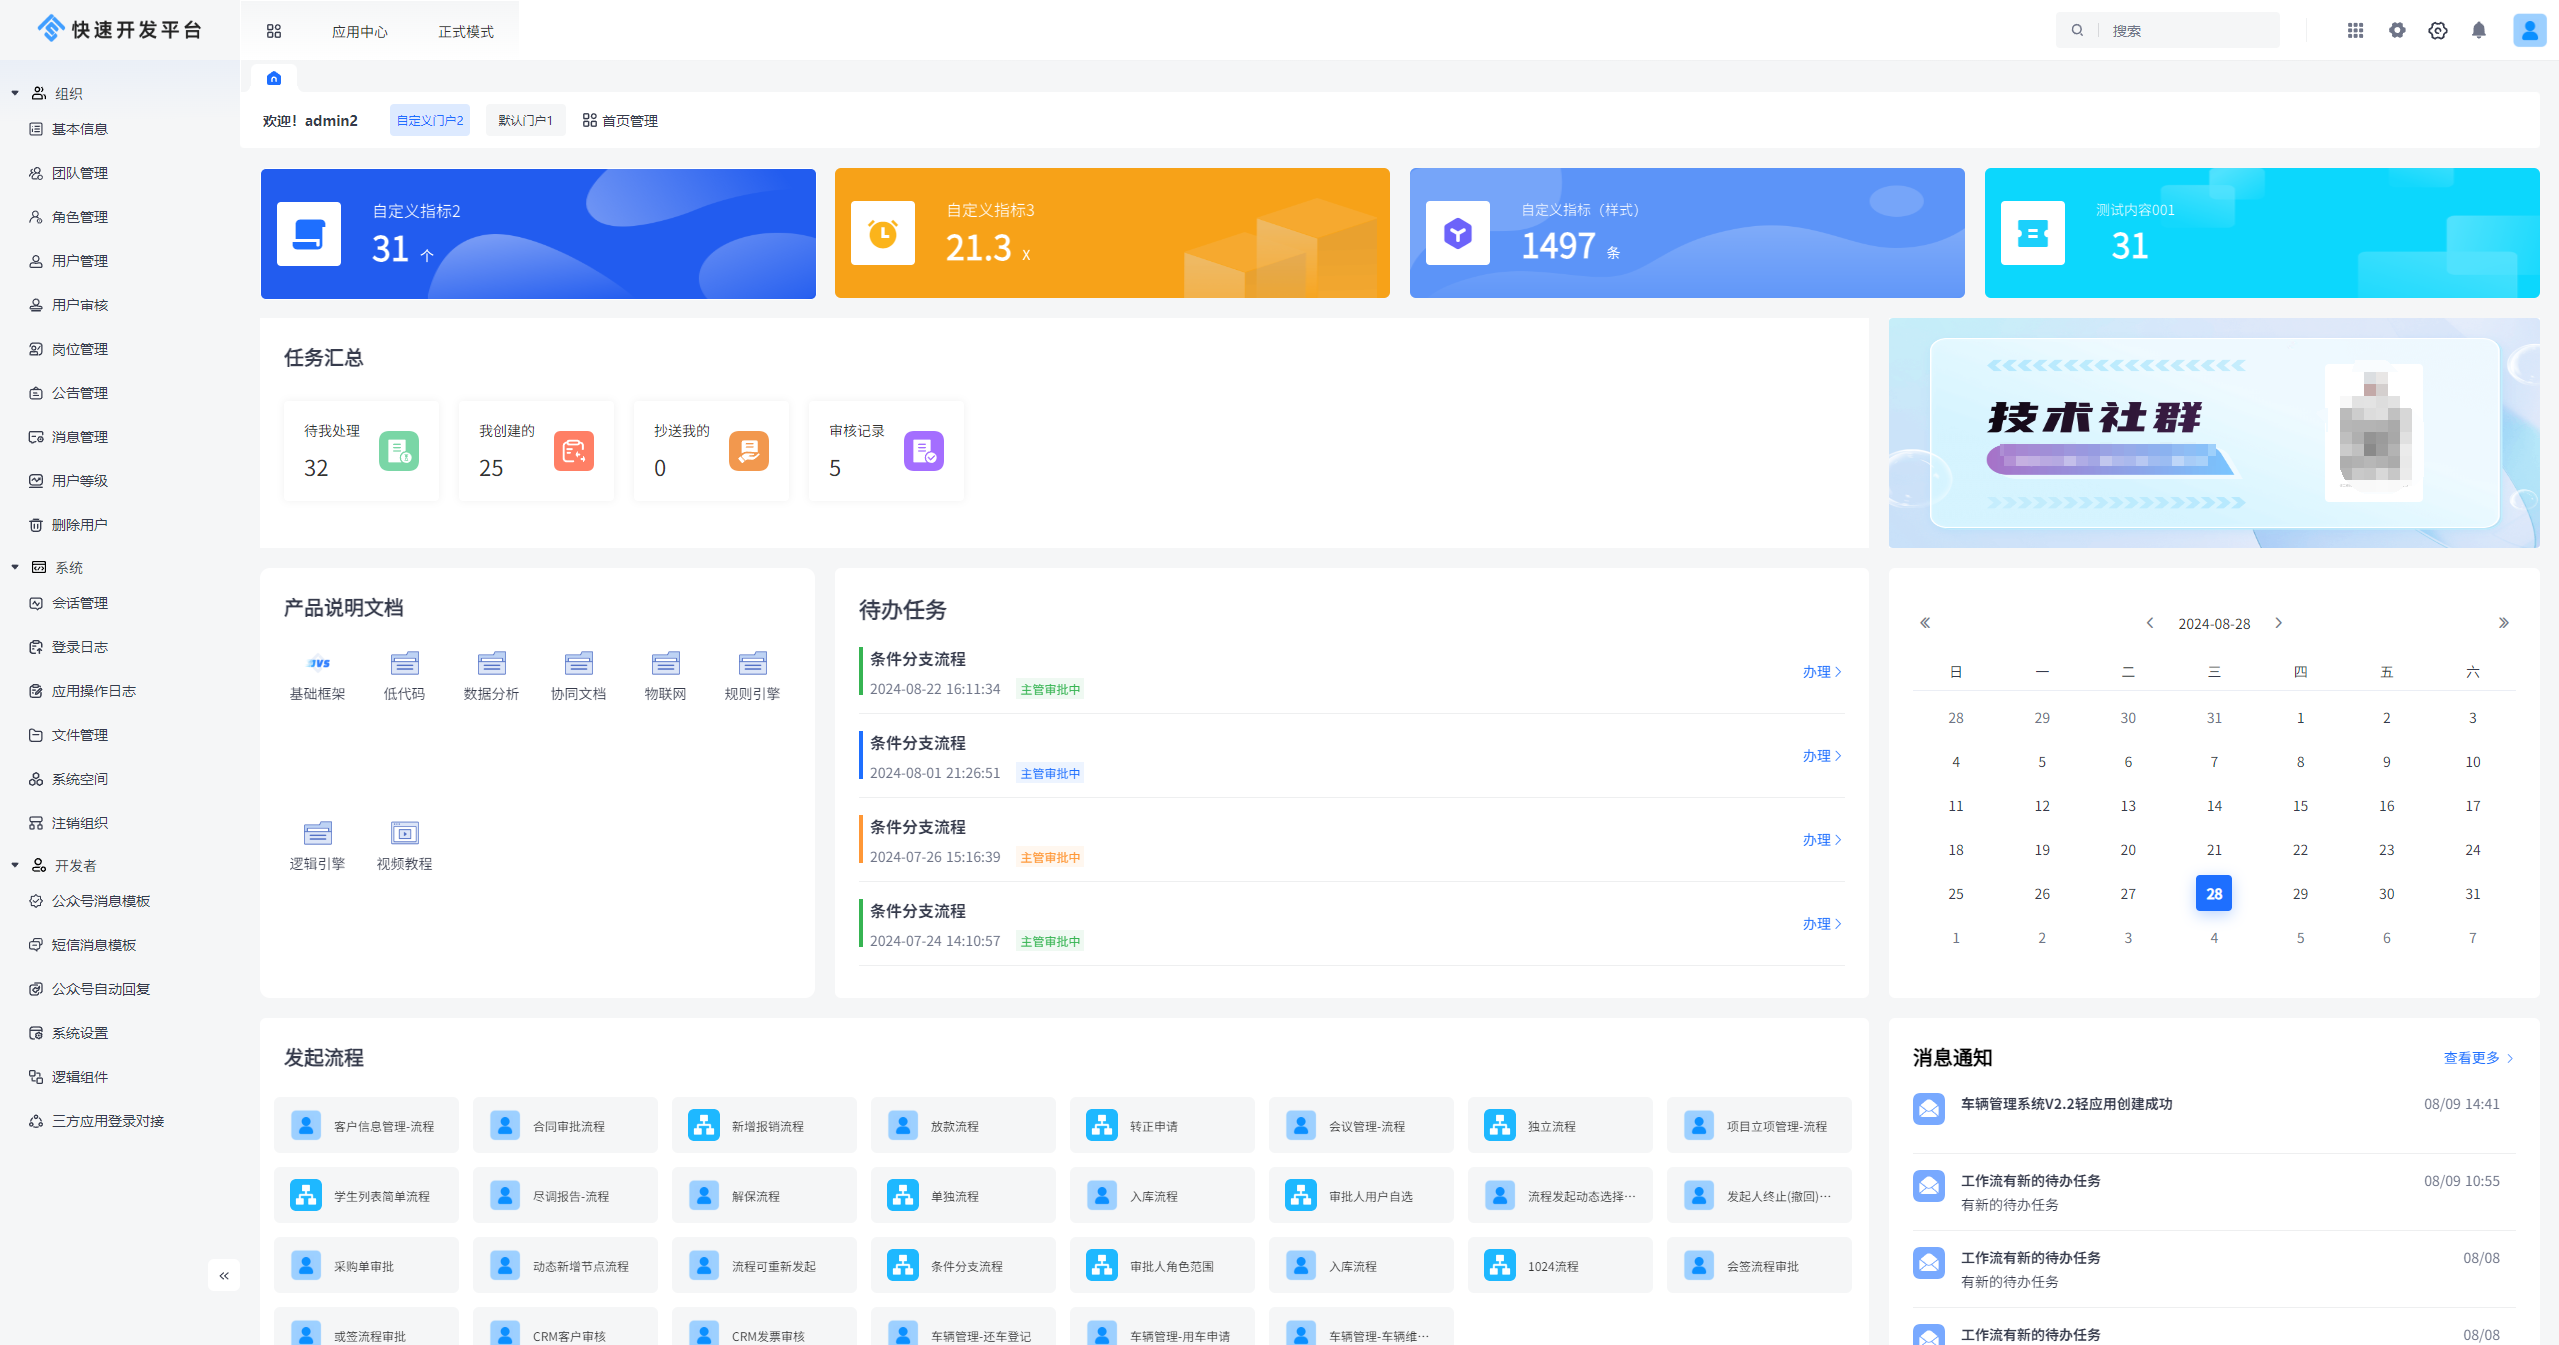Image resolution: width=2559 pixels, height=1345 pixels.
Task: Jump to previous year in calendar
Action: pos(1925,623)
